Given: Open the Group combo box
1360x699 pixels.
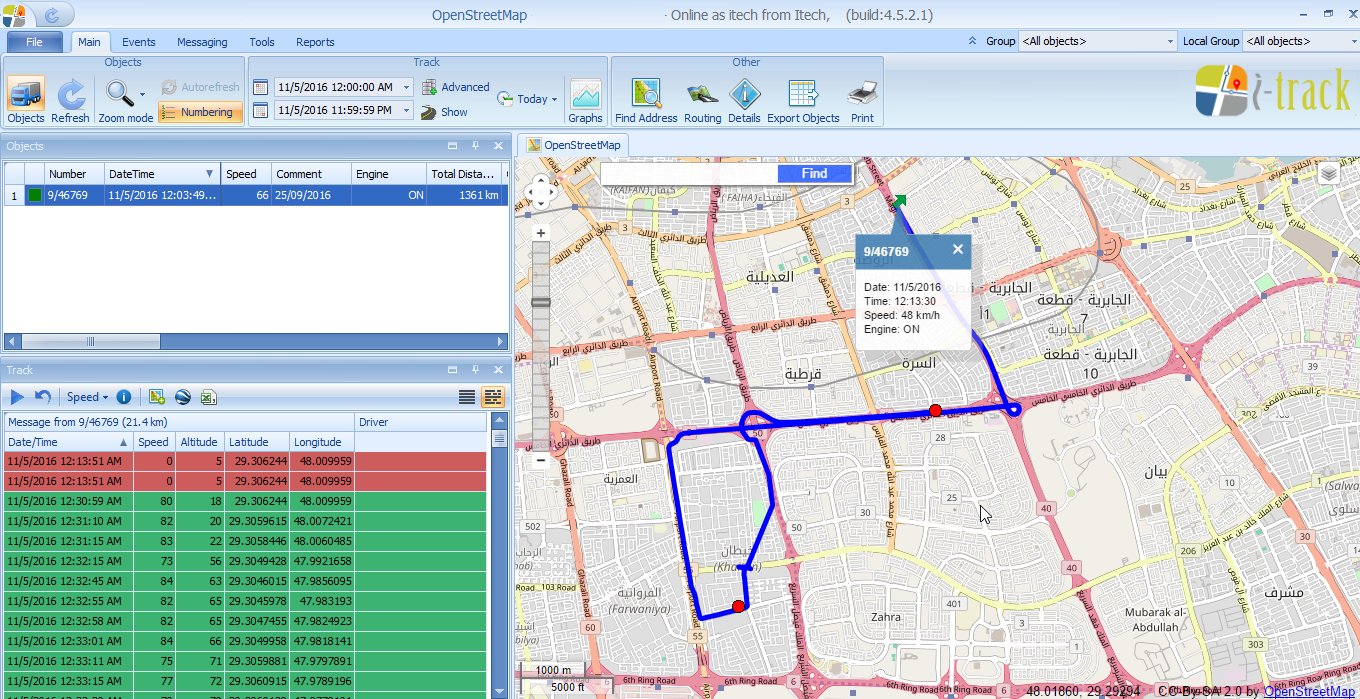Looking at the screenshot, I should pos(1098,41).
